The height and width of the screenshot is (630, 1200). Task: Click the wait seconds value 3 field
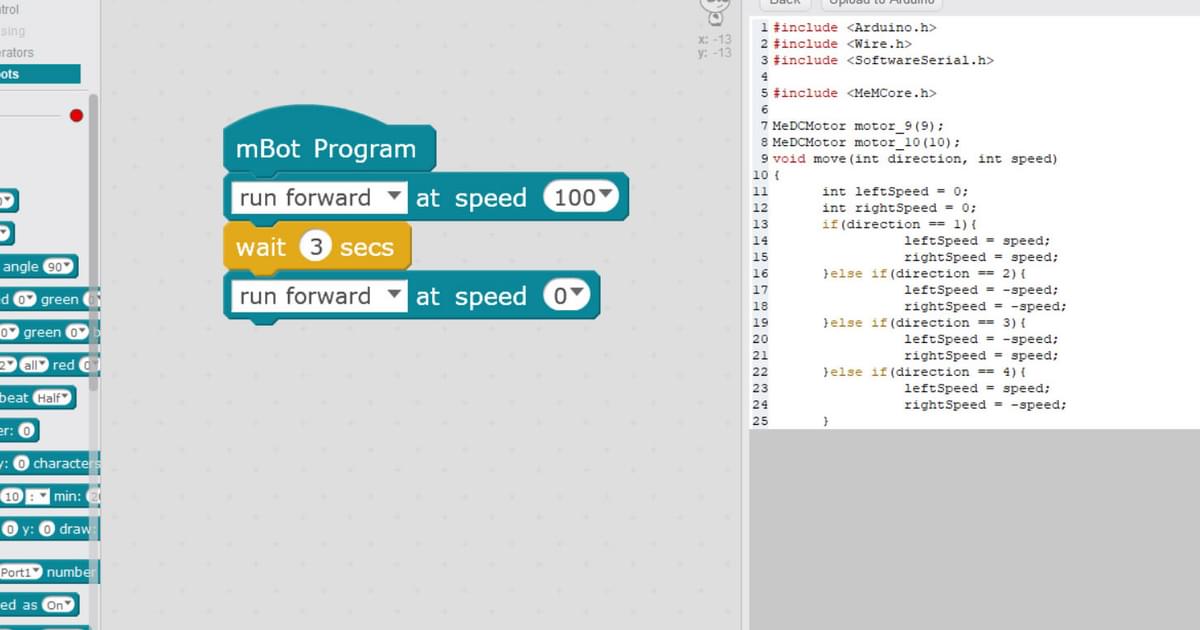[316, 247]
